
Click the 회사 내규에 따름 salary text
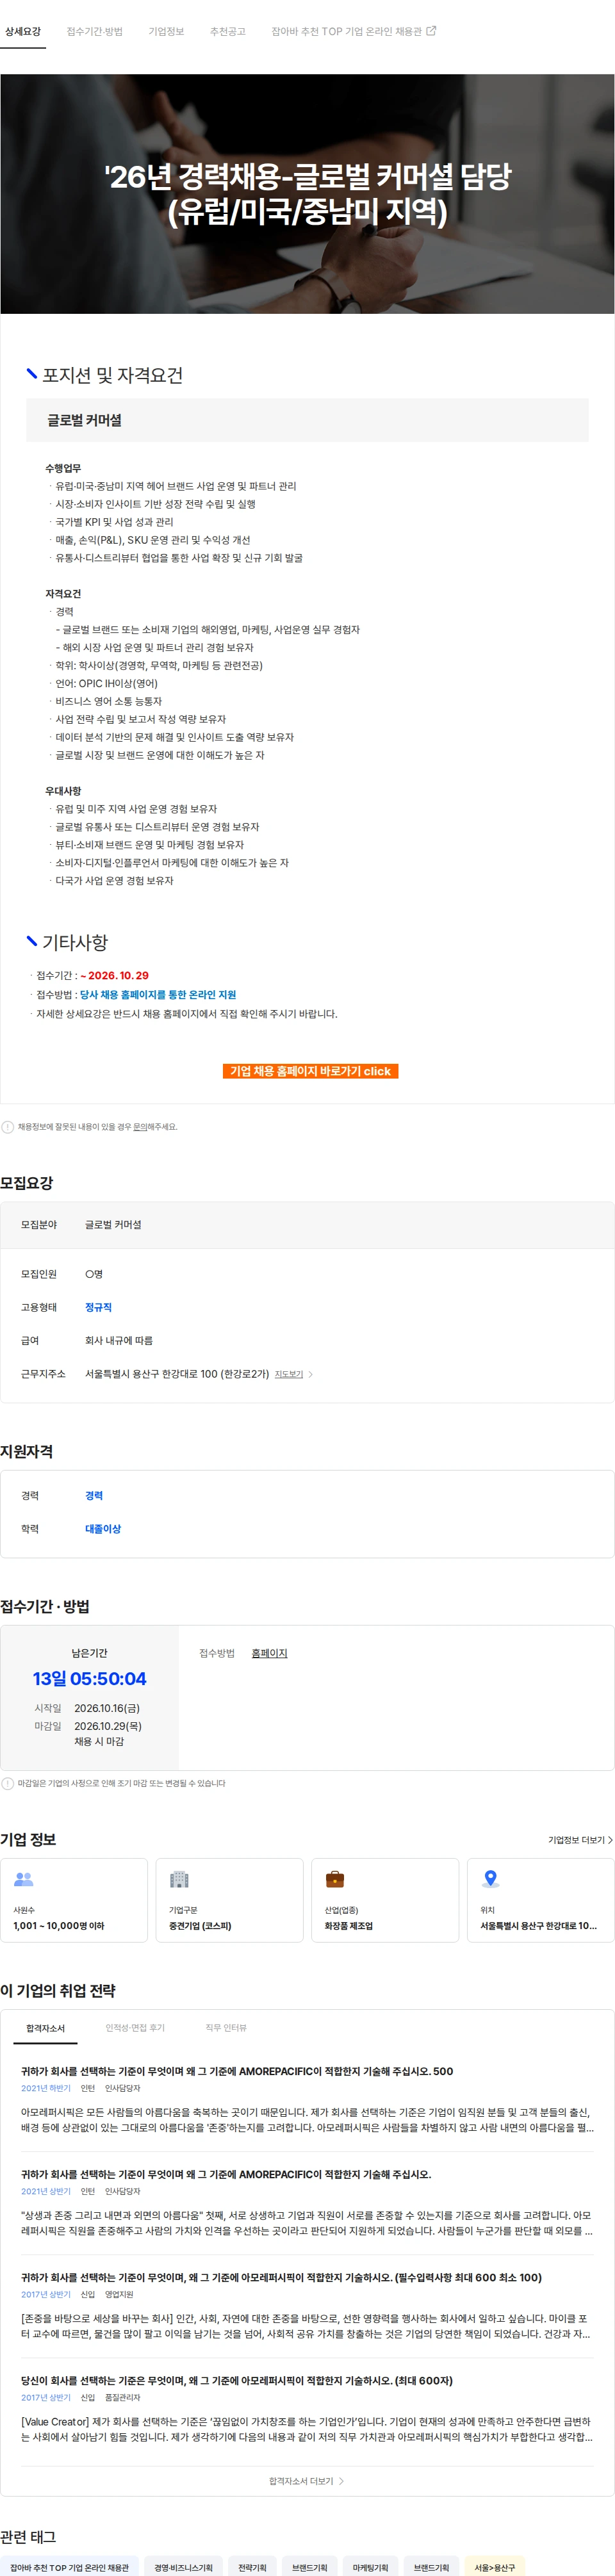click(x=119, y=1340)
